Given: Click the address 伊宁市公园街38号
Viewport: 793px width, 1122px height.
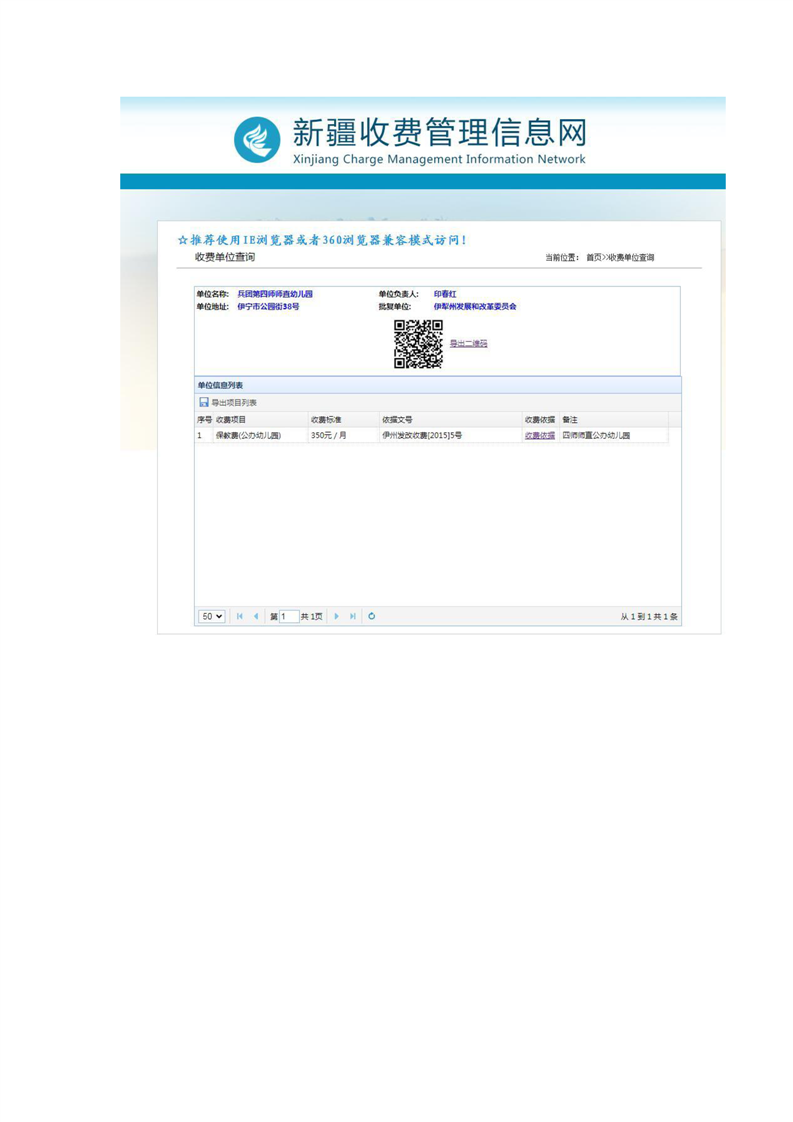Looking at the screenshot, I should point(268,306).
